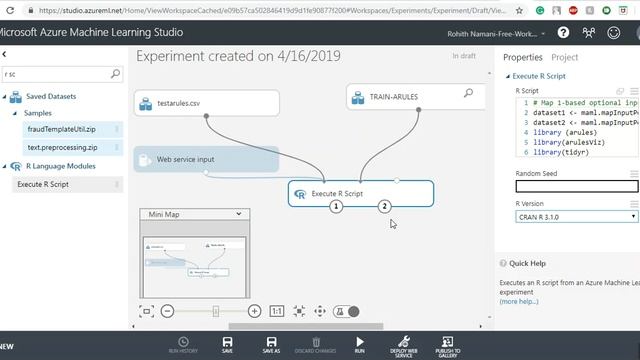This screenshot has width=640, height=360.
Task: Run the experiment
Action: click(360, 345)
